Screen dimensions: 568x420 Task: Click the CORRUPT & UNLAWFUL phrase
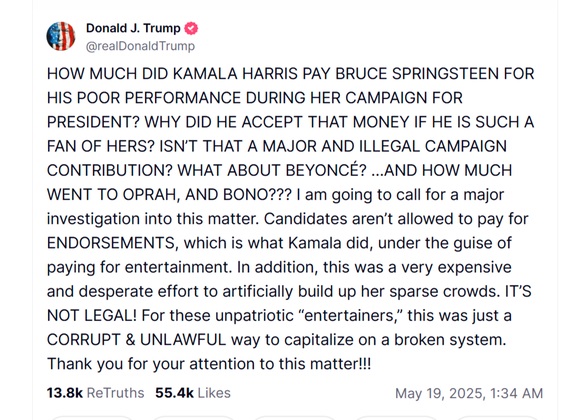point(137,340)
